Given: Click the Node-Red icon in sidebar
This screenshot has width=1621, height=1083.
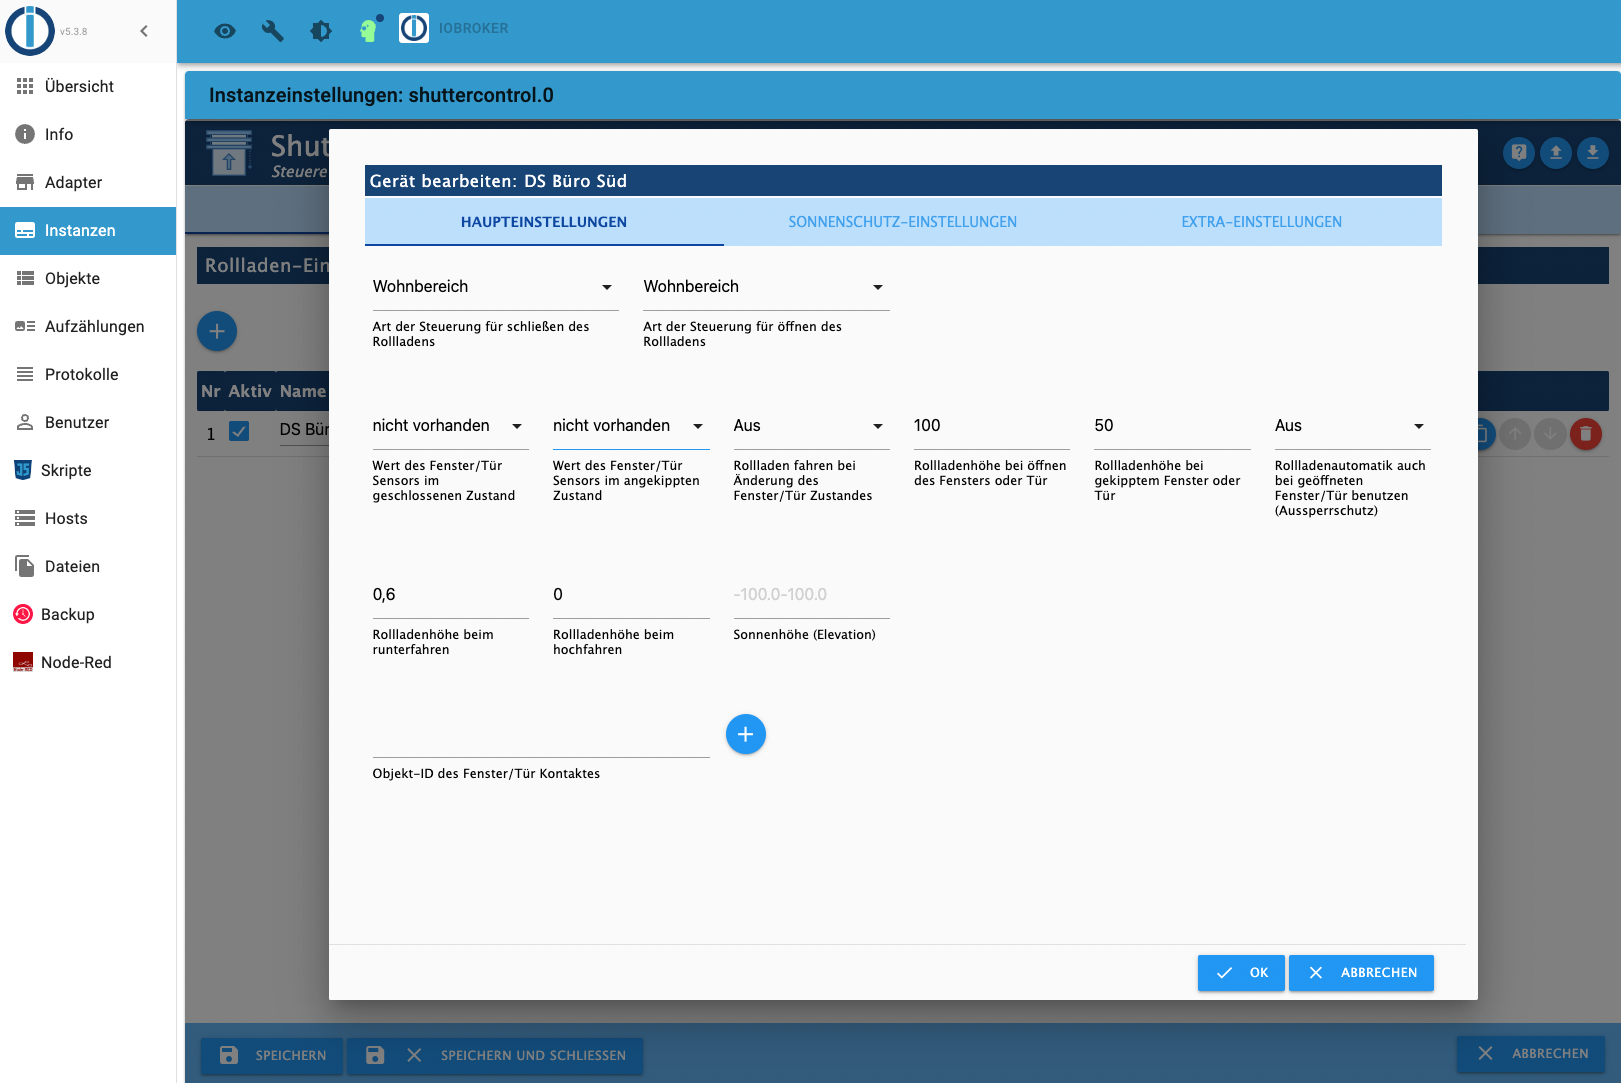Looking at the screenshot, I should point(23,662).
